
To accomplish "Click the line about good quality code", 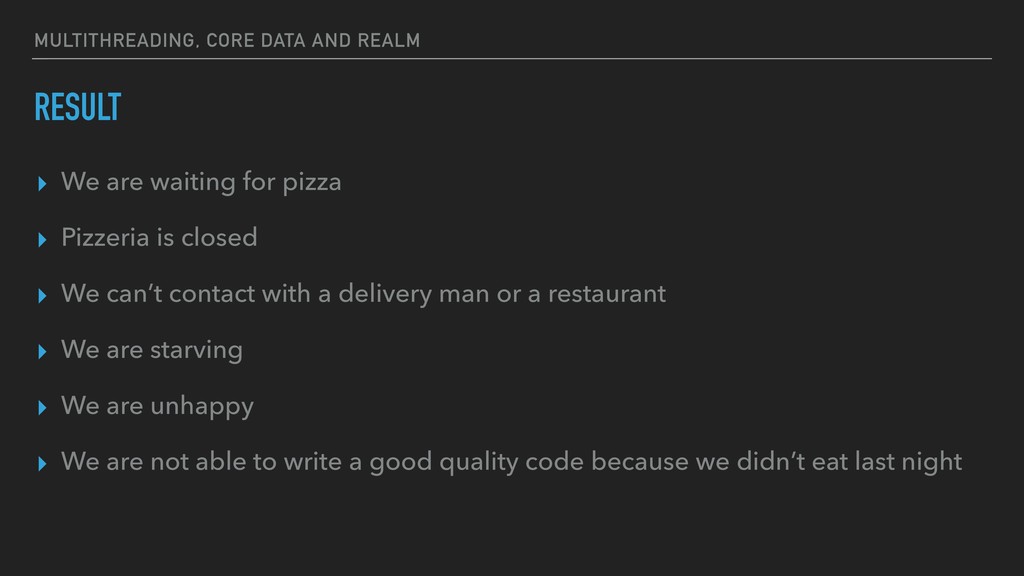I will pyautogui.click(x=511, y=462).
